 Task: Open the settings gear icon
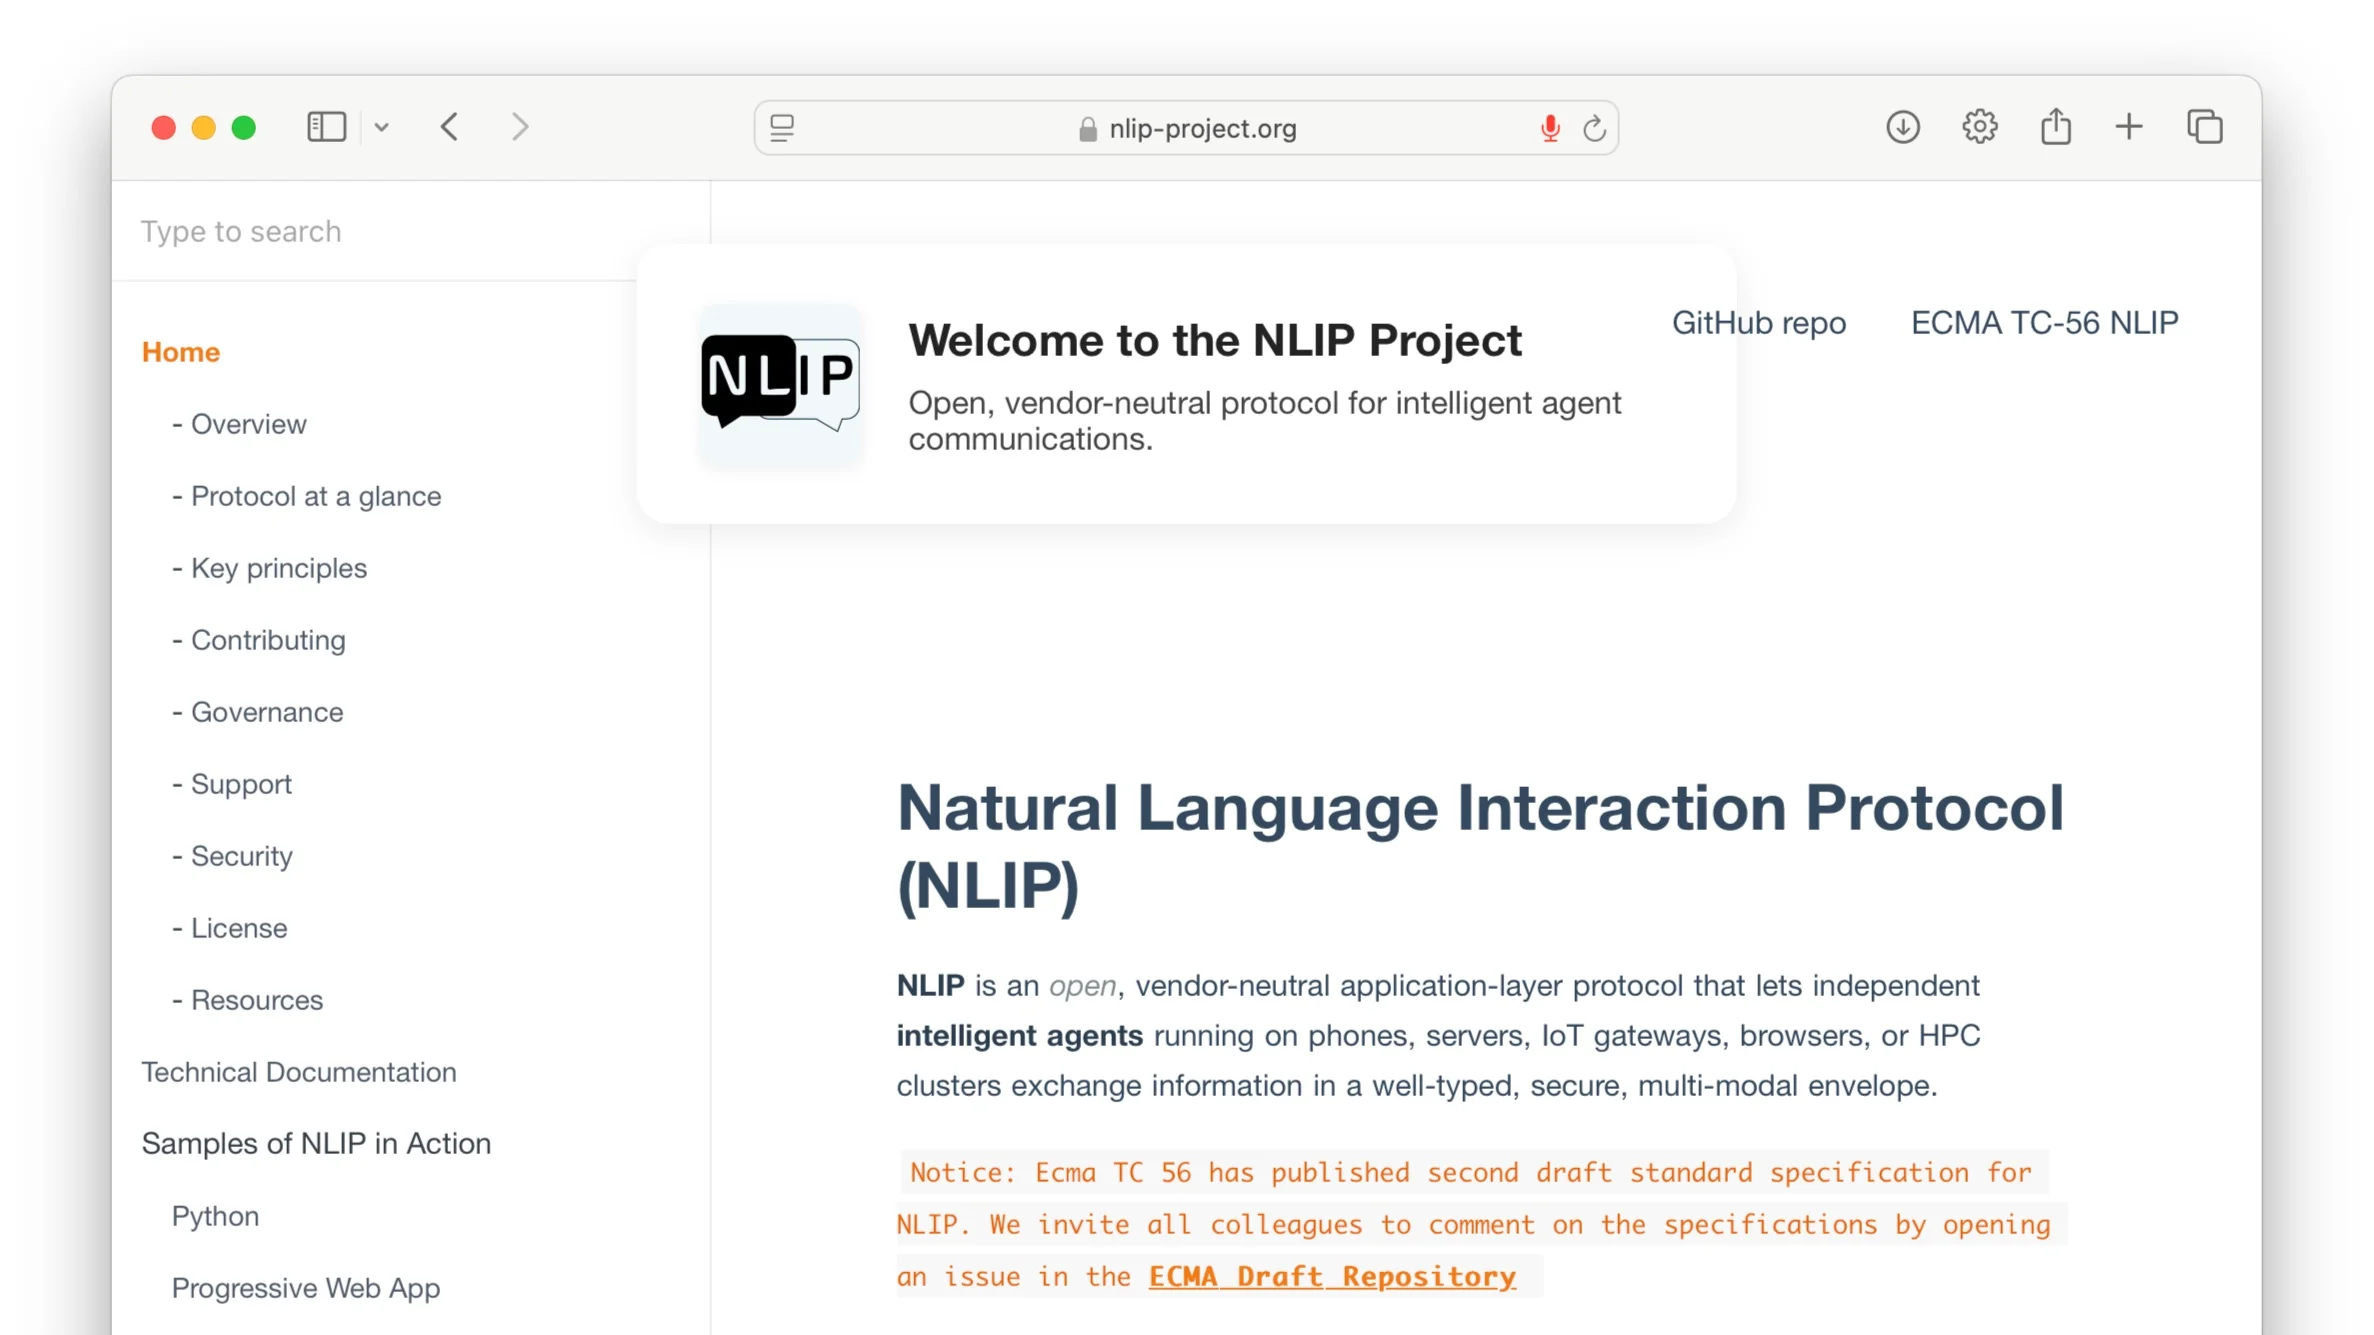click(1980, 127)
